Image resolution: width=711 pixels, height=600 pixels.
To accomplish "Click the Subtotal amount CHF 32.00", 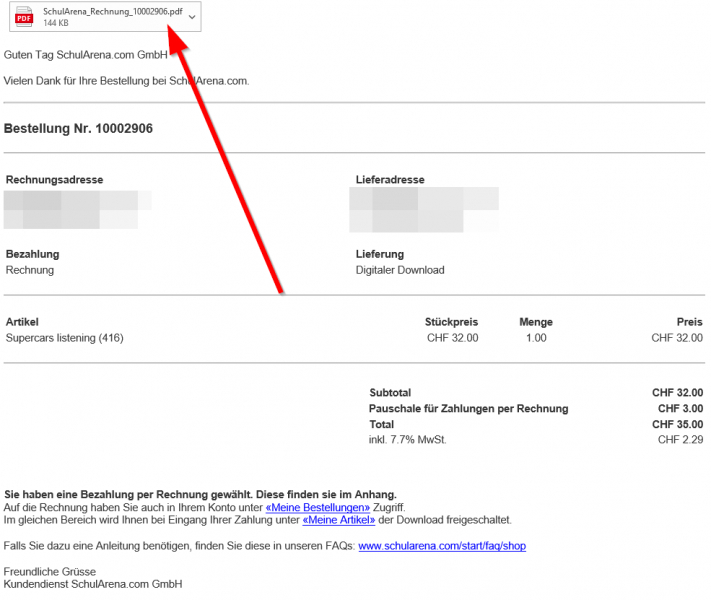I will (677, 393).
